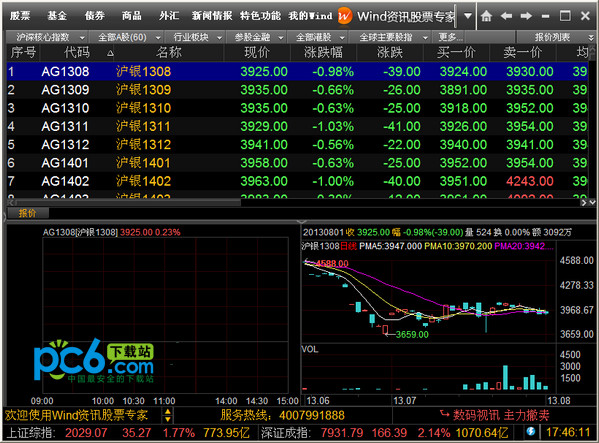Screen dimensions: 599x443
Task: Sort by 序号 column header
Action: coord(23,52)
